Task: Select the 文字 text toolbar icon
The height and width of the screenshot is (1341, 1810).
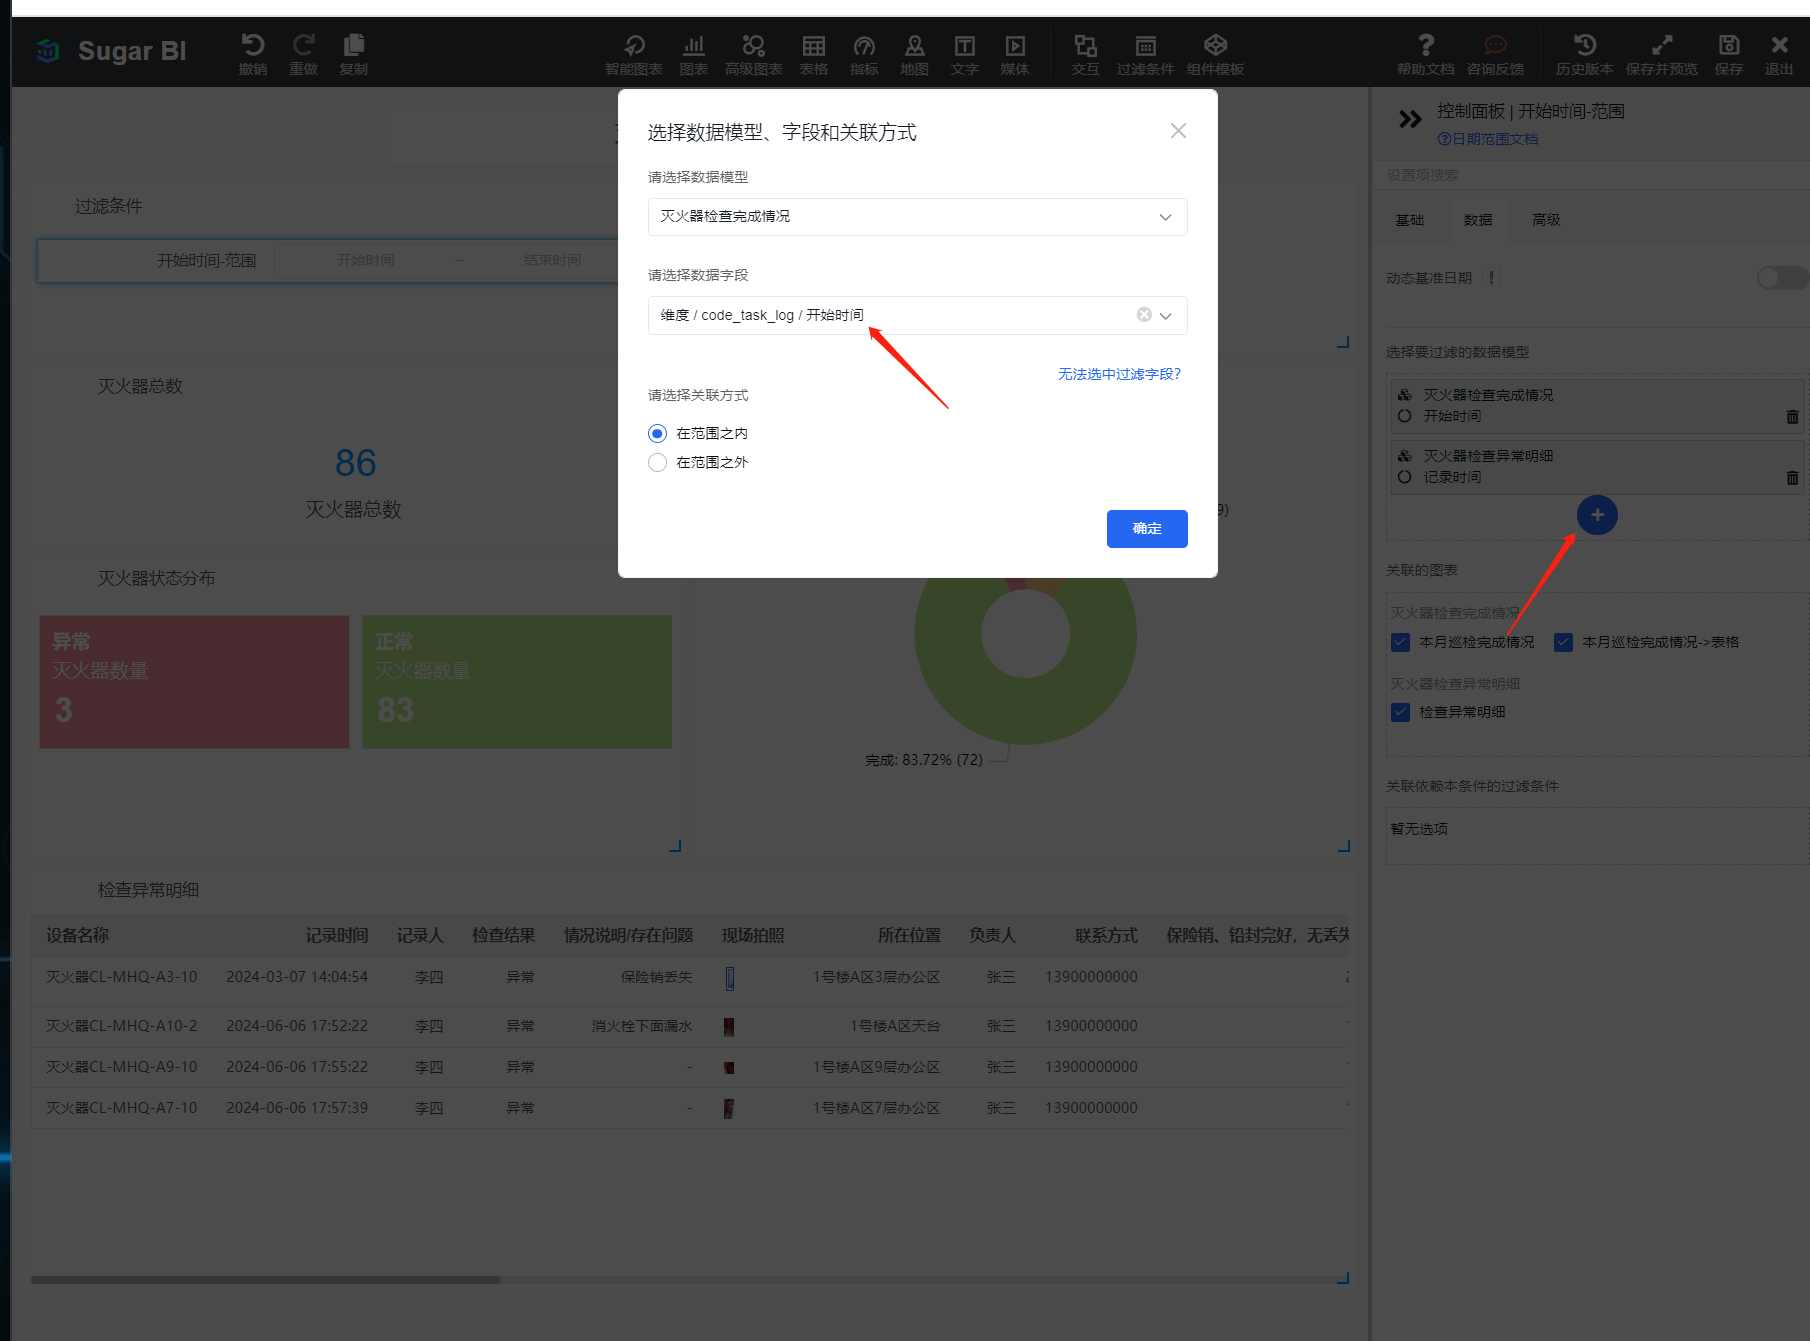Action: [x=964, y=45]
